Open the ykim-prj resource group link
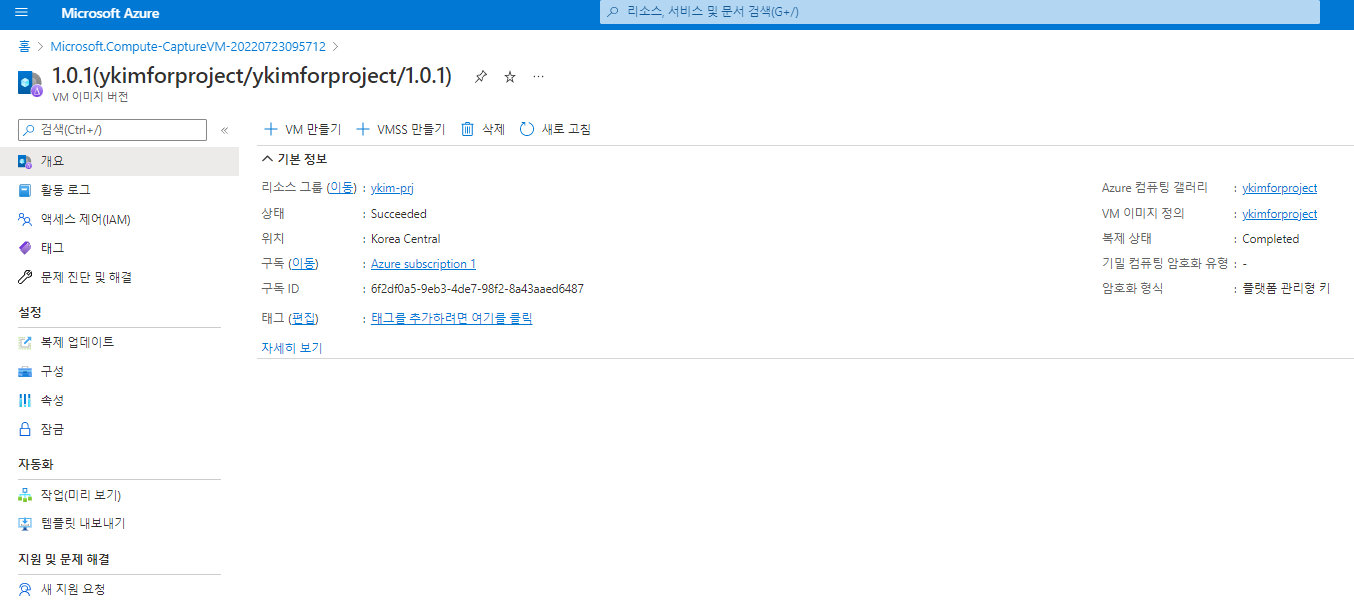The image size is (1354, 609). tap(392, 188)
